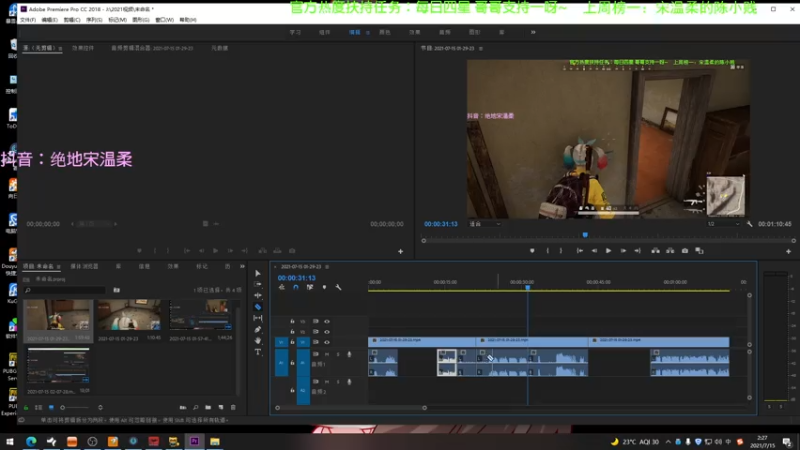Toggle V1 track output eye

point(327,342)
